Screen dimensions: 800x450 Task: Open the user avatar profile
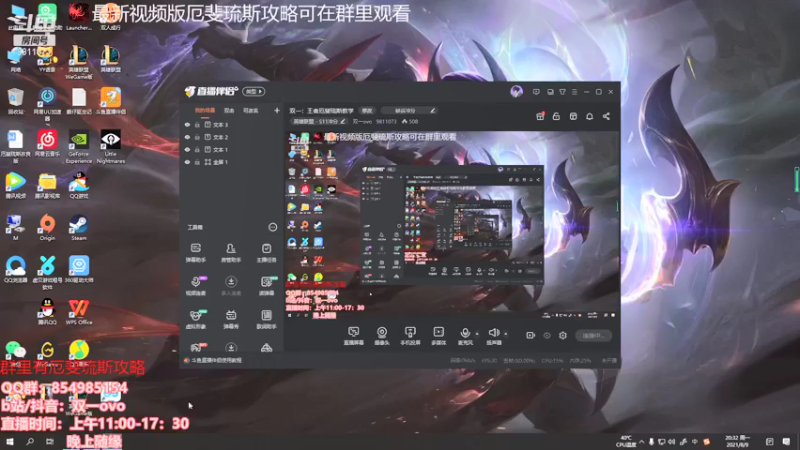click(516, 92)
